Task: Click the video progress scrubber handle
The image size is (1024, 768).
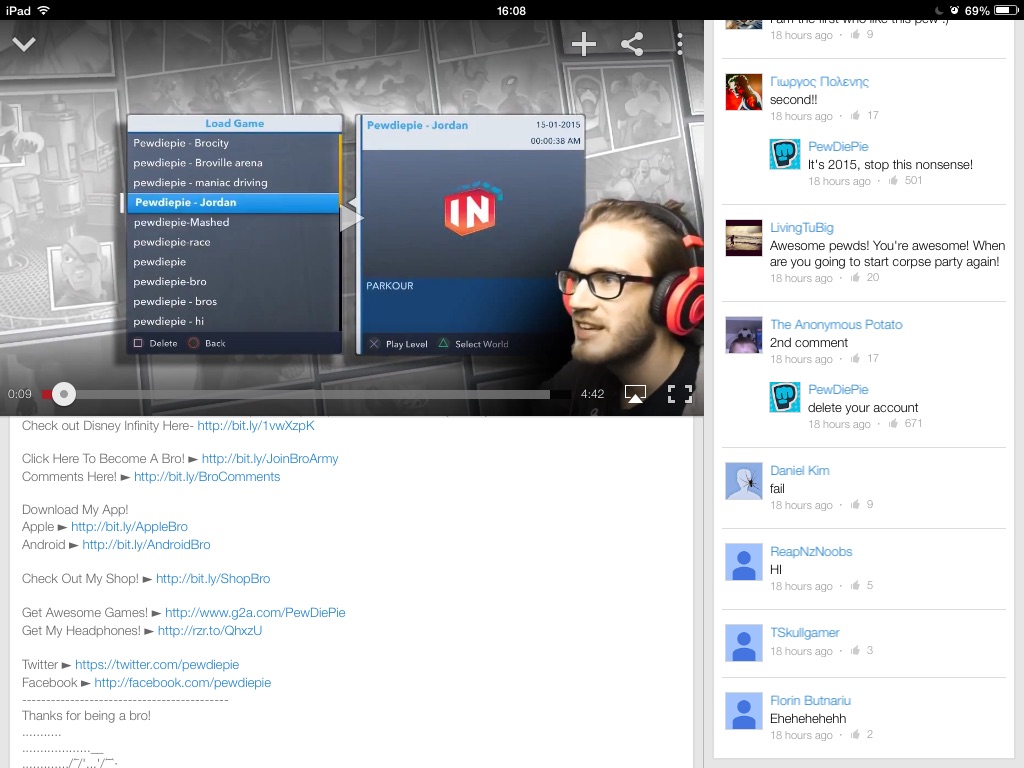Action: [x=64, y=394]
